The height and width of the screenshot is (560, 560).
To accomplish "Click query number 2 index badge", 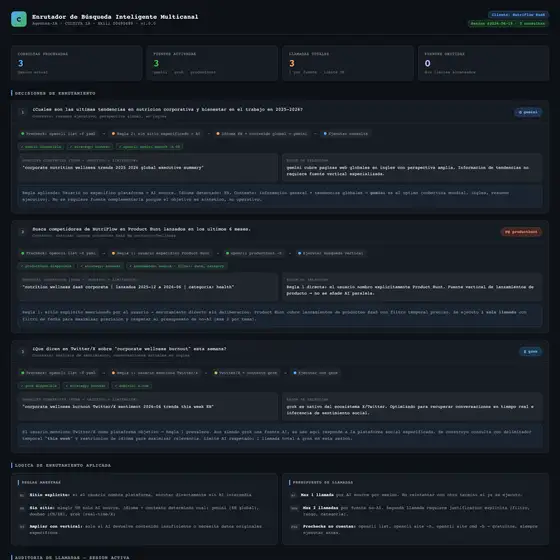I will pyautogui.click(x=22, y=232).
